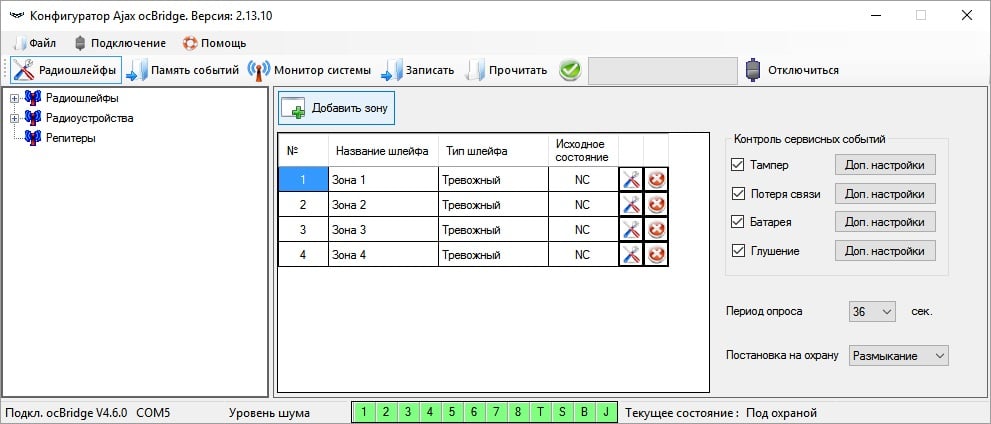Open the Радиошлейфы toolbar section
The image size is (991, 424).
coord(66,70)
